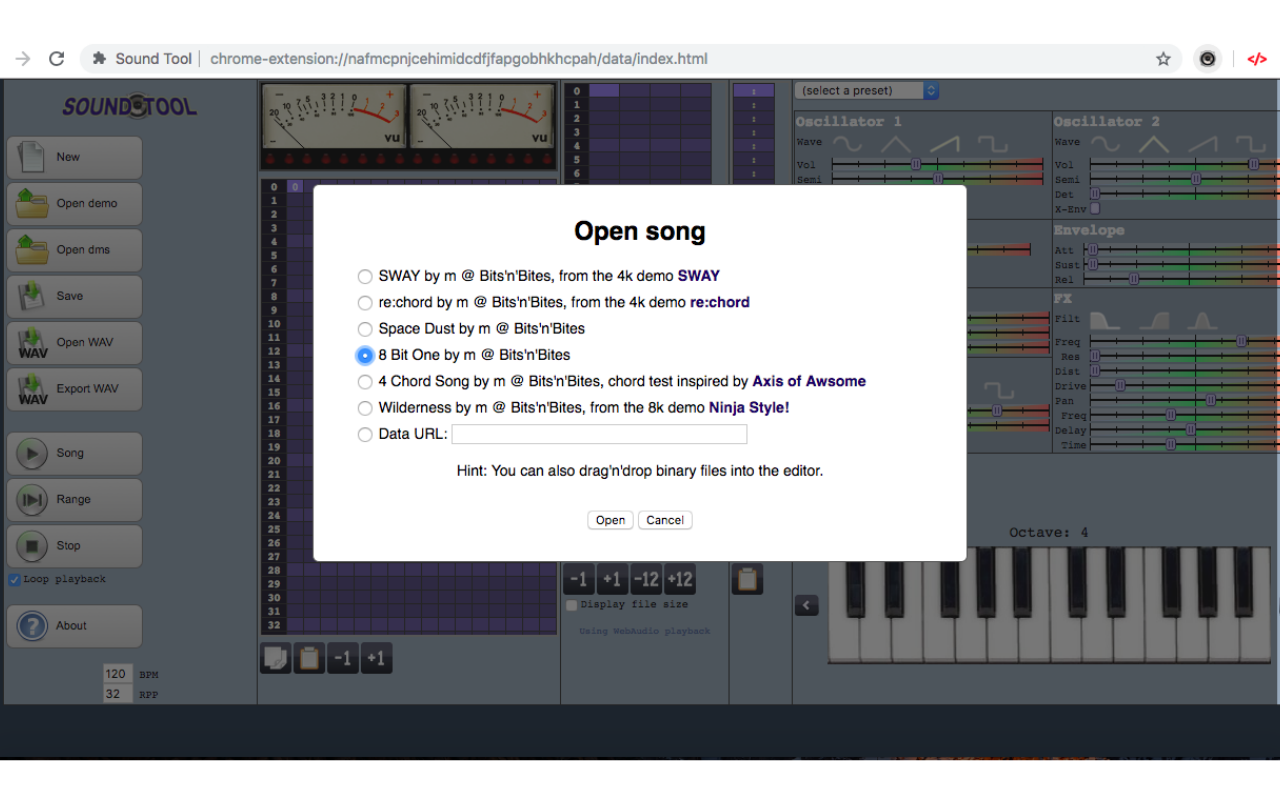Select the Space Dust song option

coord(365,329)
